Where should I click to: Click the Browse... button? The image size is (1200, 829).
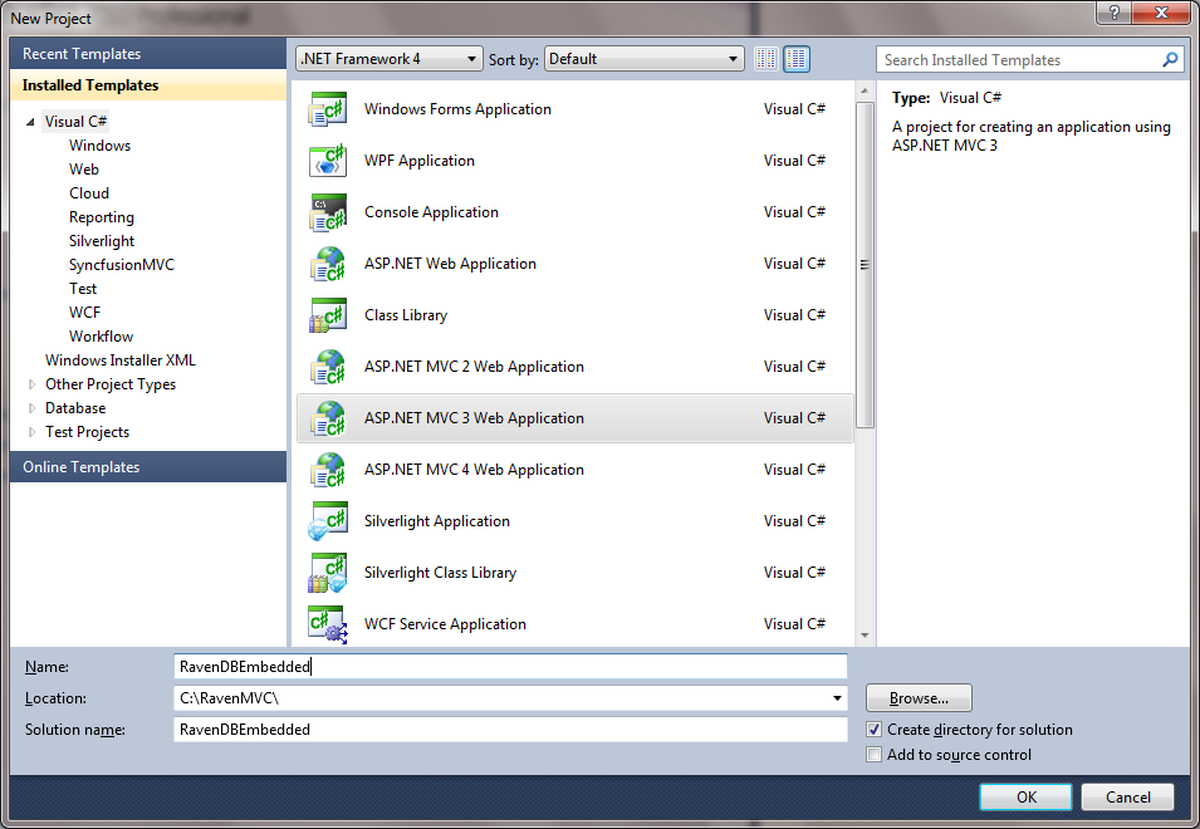point(918,698)
